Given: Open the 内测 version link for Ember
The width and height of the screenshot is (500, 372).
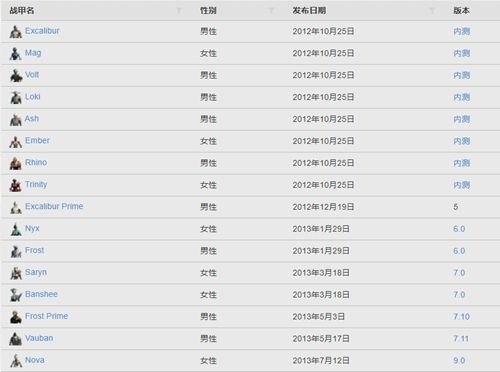Looking at the screenshot, I should coord(462,141).
